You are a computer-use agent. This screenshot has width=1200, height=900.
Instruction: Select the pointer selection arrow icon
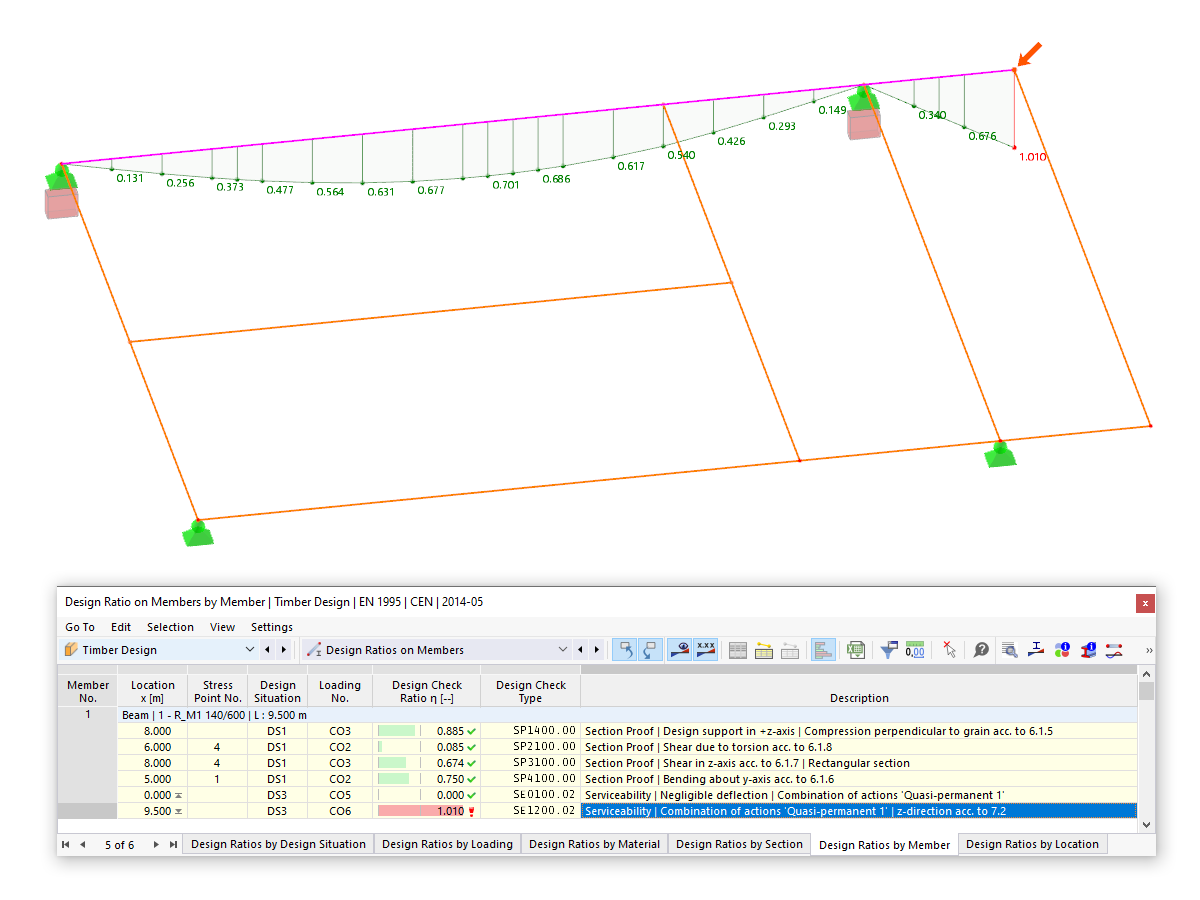tap(949, 650)
